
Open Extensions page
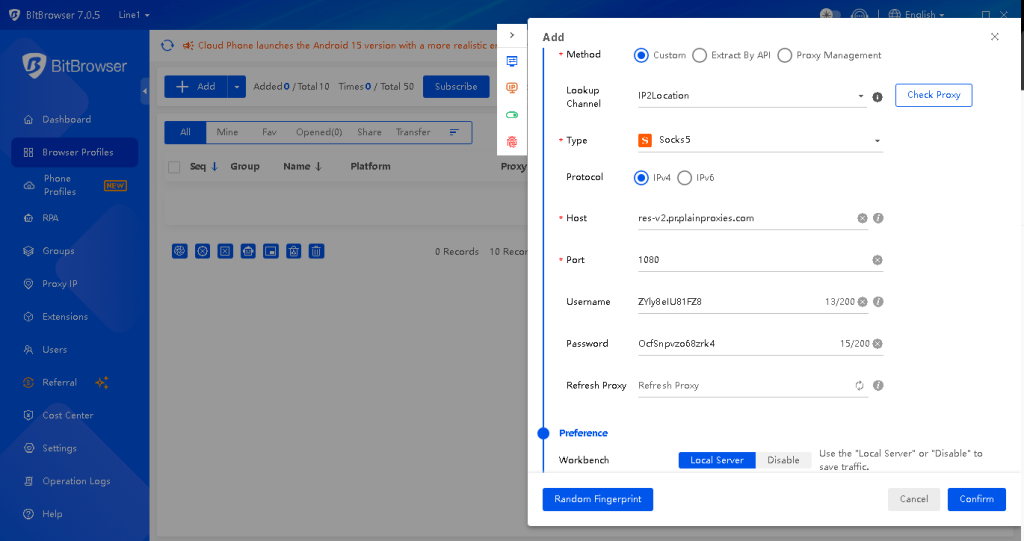pos(65,317)
